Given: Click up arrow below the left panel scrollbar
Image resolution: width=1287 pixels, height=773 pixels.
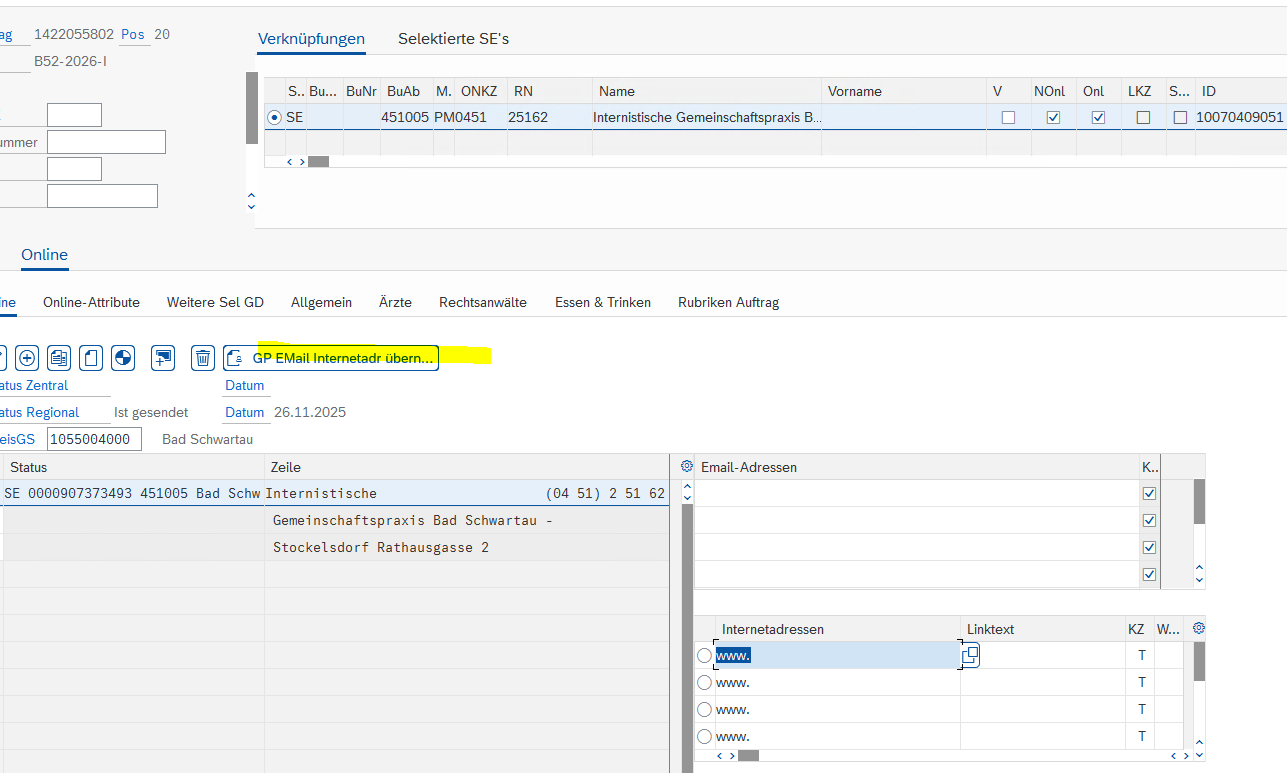Looking at the screenshot, I should click(x=251, y=196).
